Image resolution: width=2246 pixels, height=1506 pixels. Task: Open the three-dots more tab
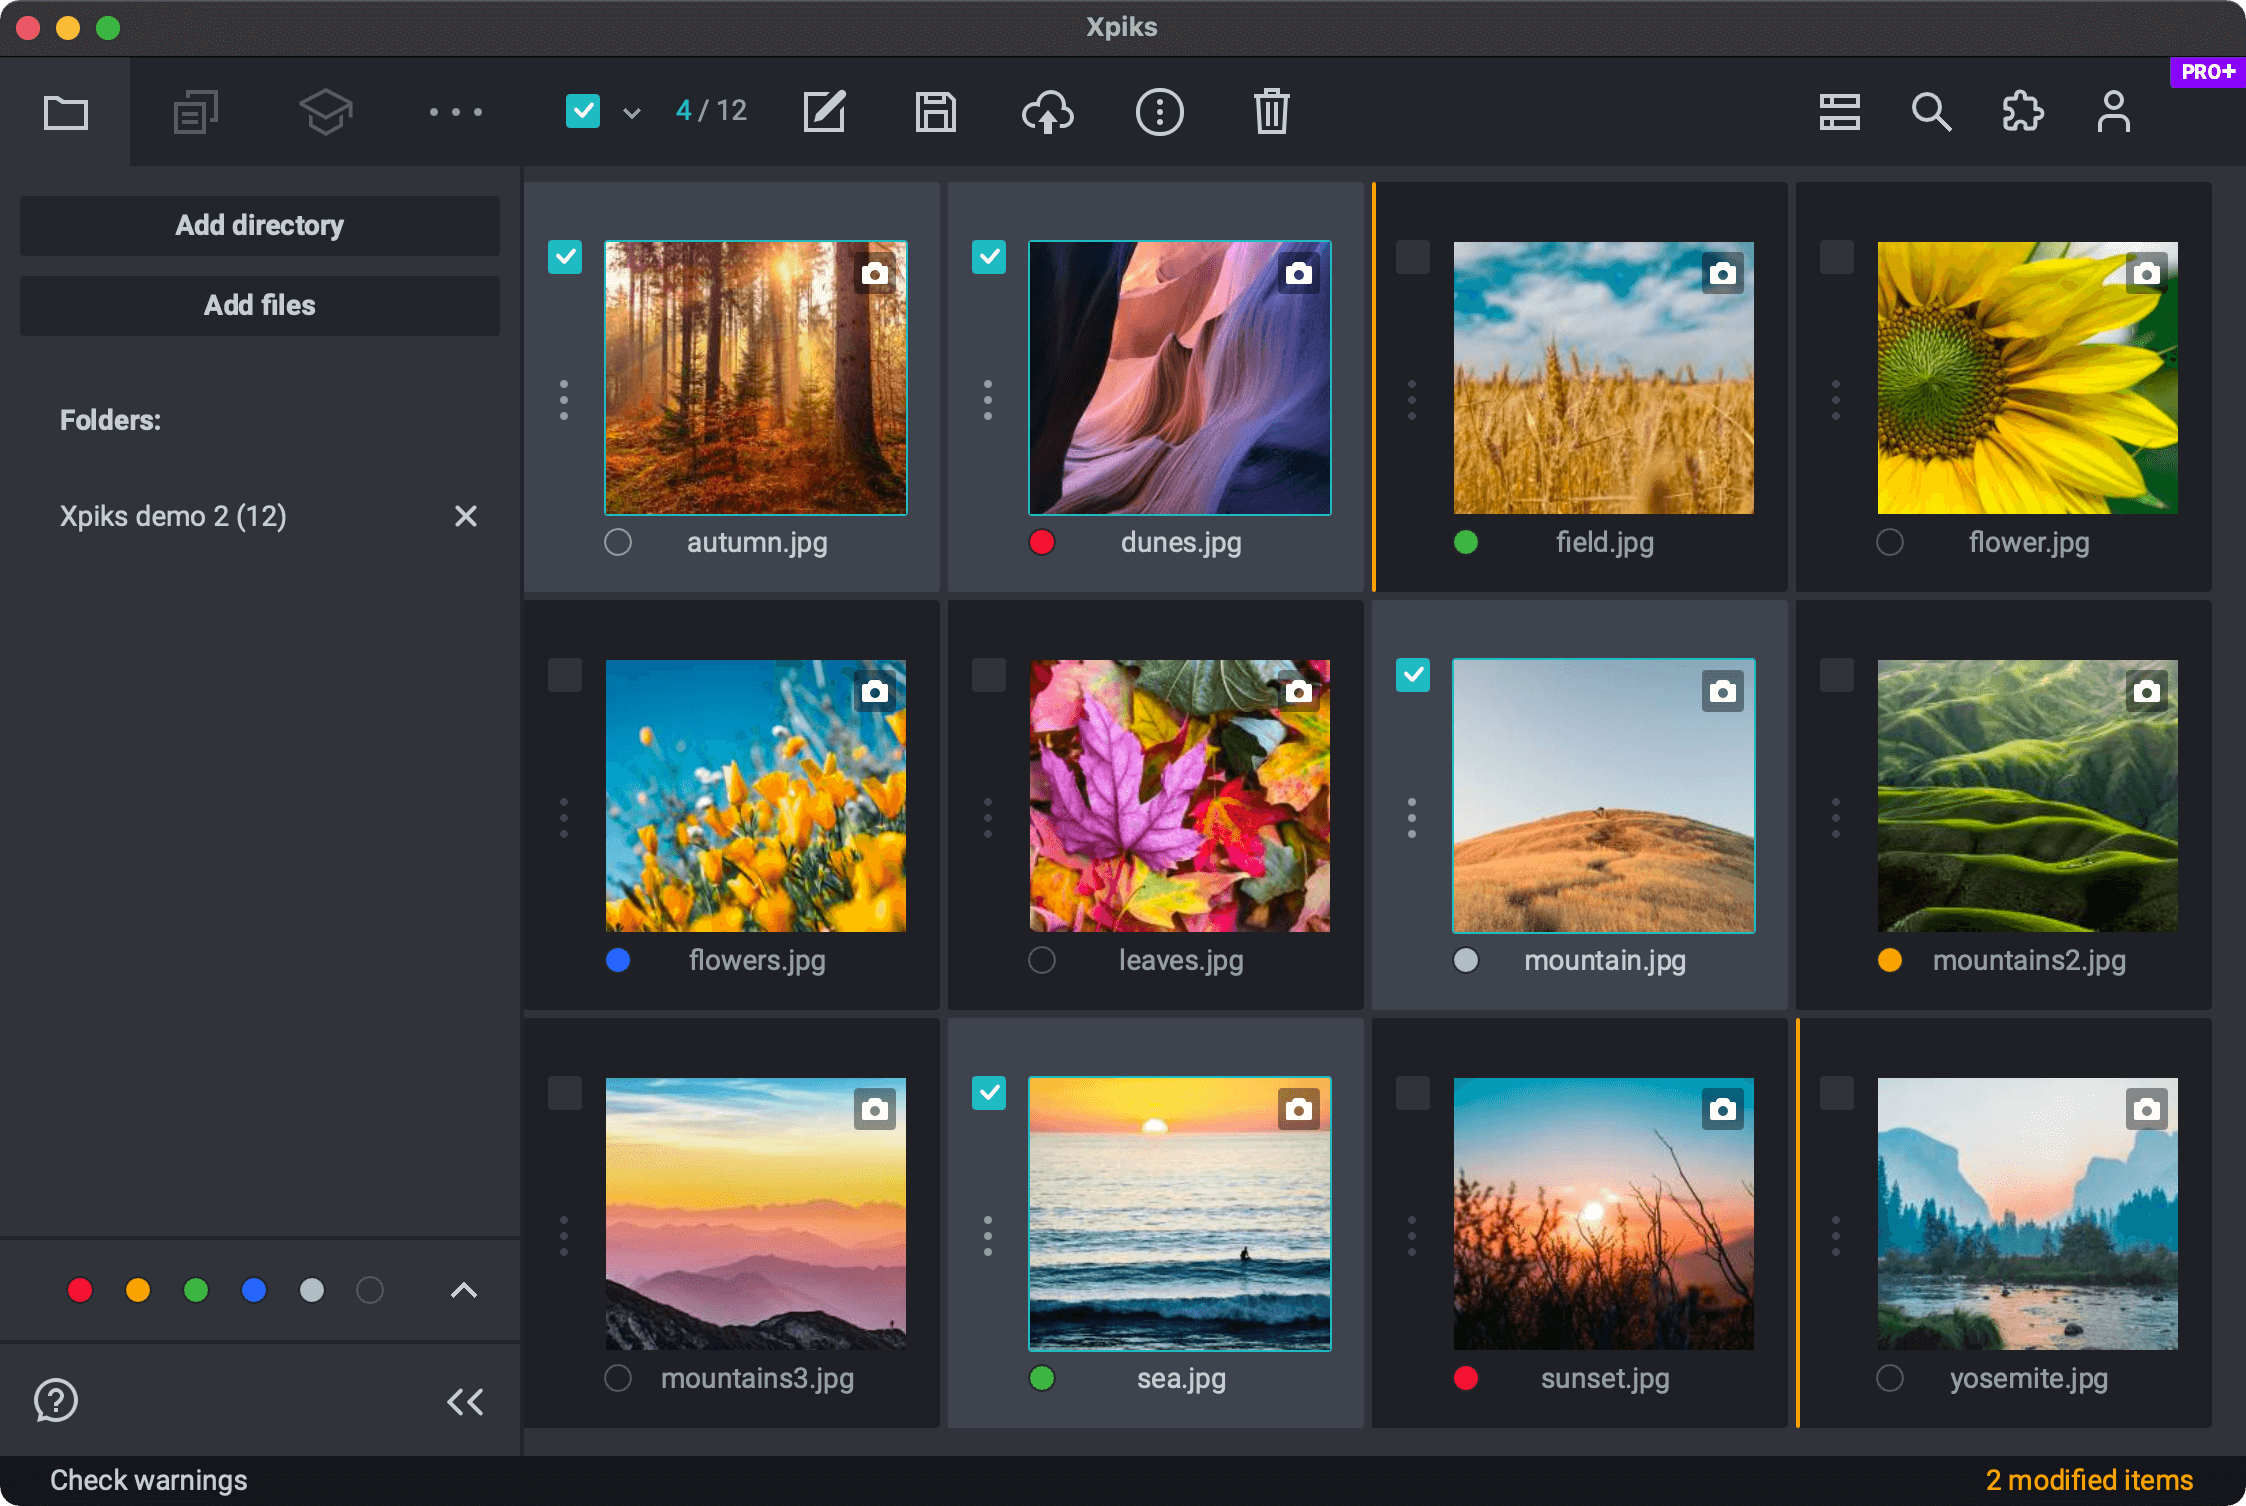456,112
